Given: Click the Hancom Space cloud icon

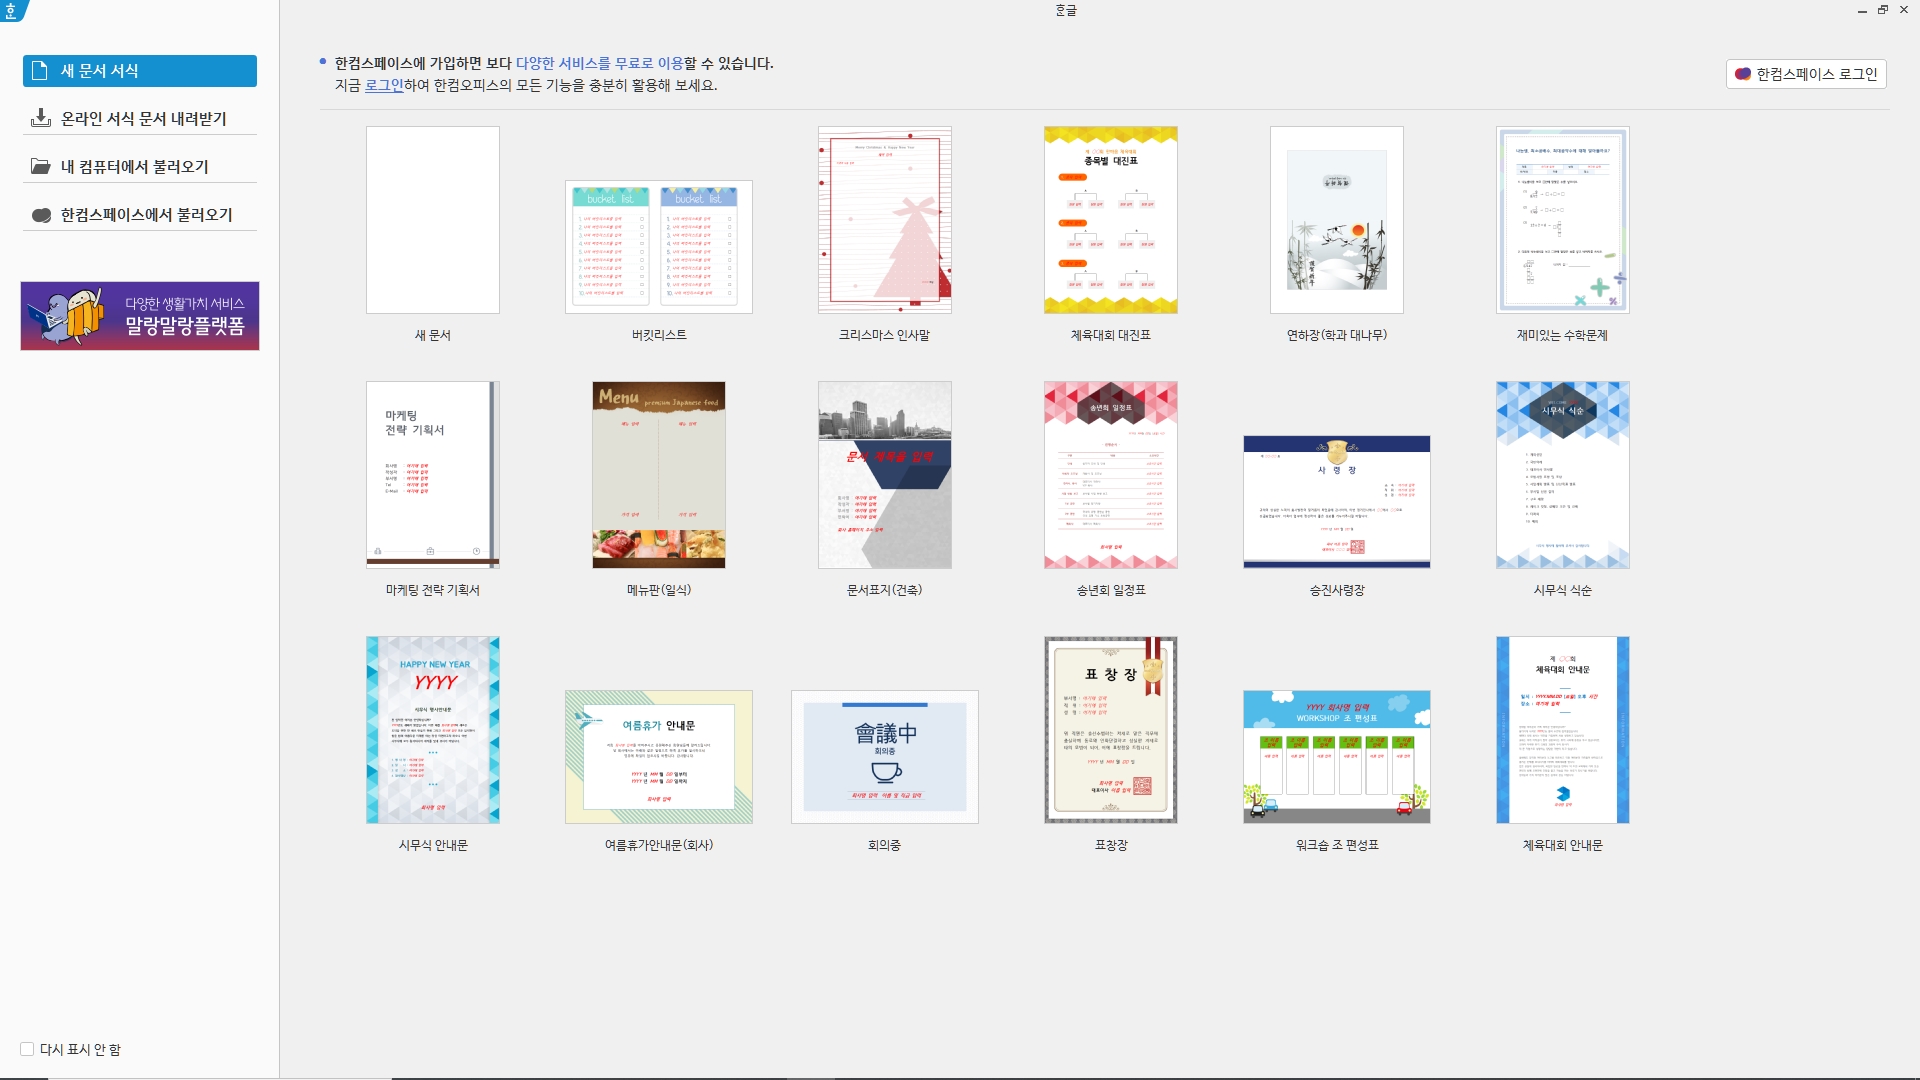Looking at the screenshot, I should 41,215.
